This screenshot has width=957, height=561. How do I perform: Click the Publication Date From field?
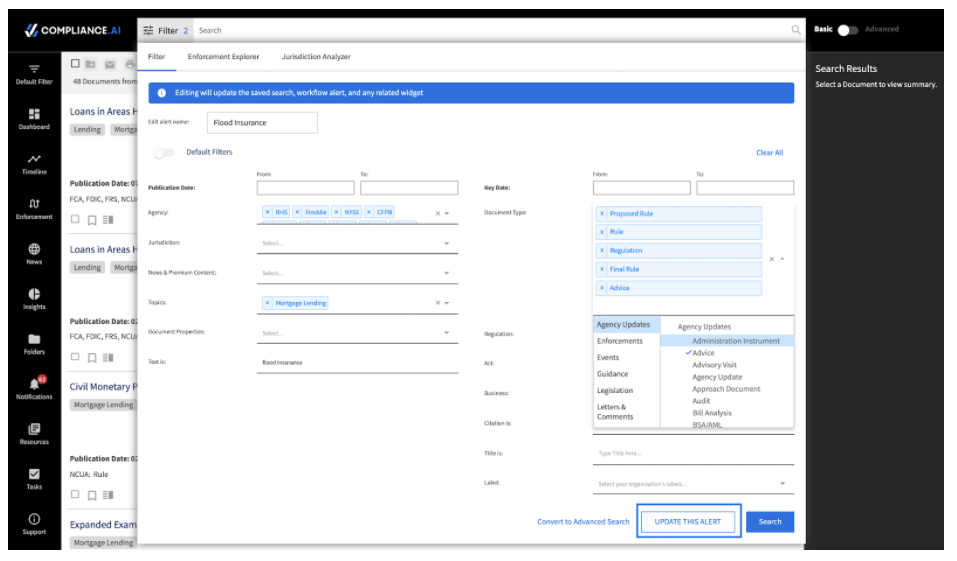(305, 187)
